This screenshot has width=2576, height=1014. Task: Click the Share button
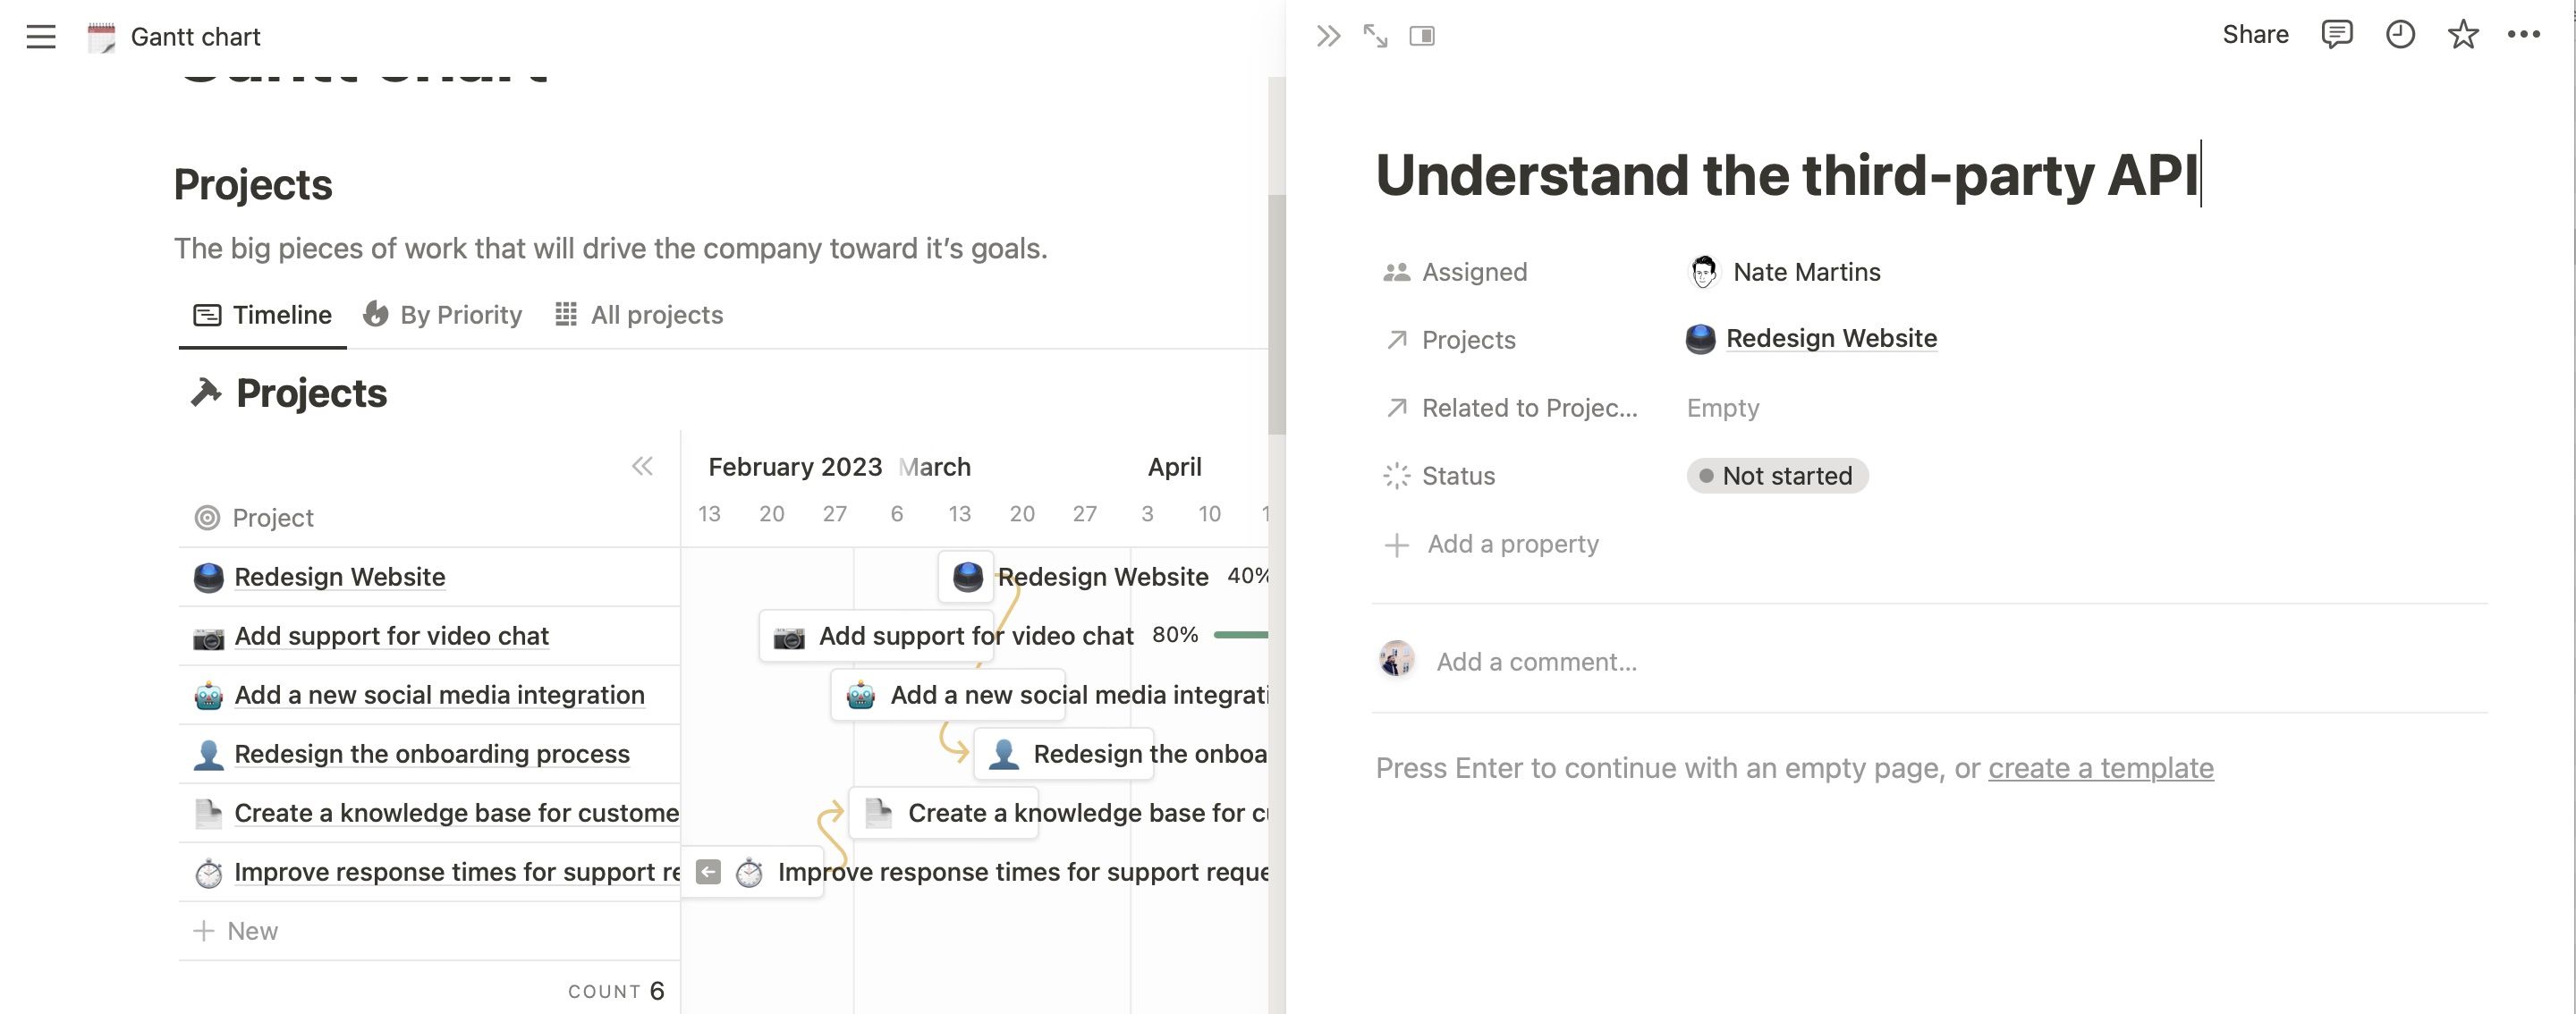pos(2255,35)
